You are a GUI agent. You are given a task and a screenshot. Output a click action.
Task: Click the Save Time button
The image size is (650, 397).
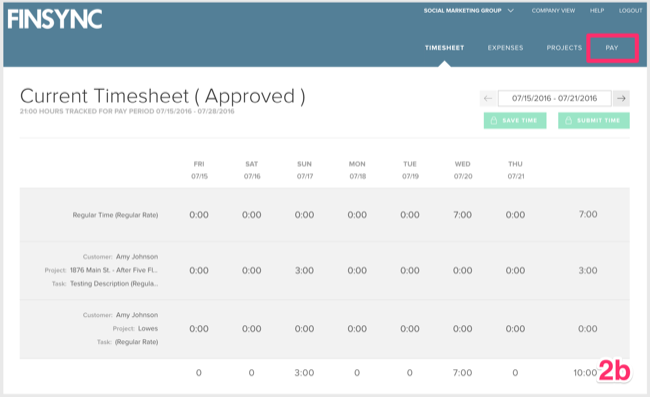pyautogui.click(x=515, y=121)
